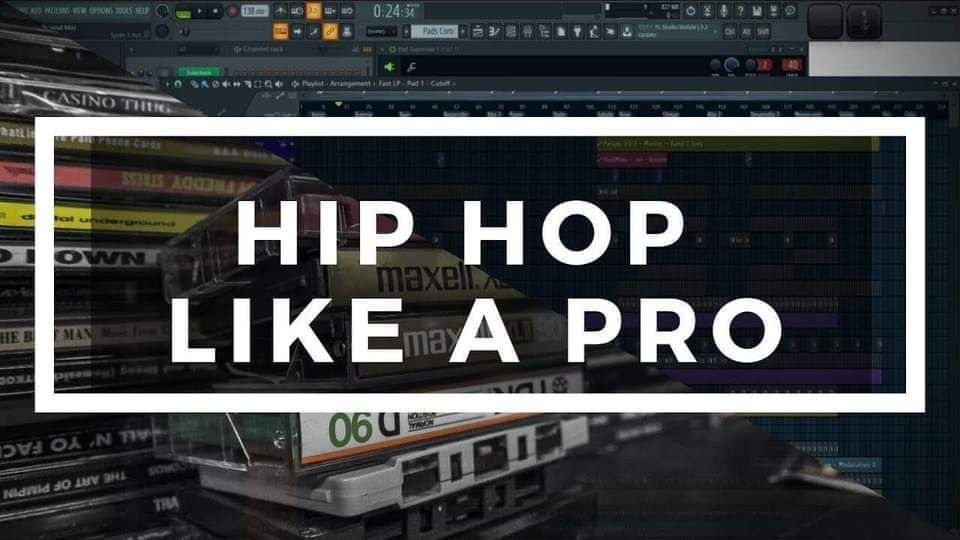Open the mixer view icon
The image size is (960, 540).
(x=527, y=31)
